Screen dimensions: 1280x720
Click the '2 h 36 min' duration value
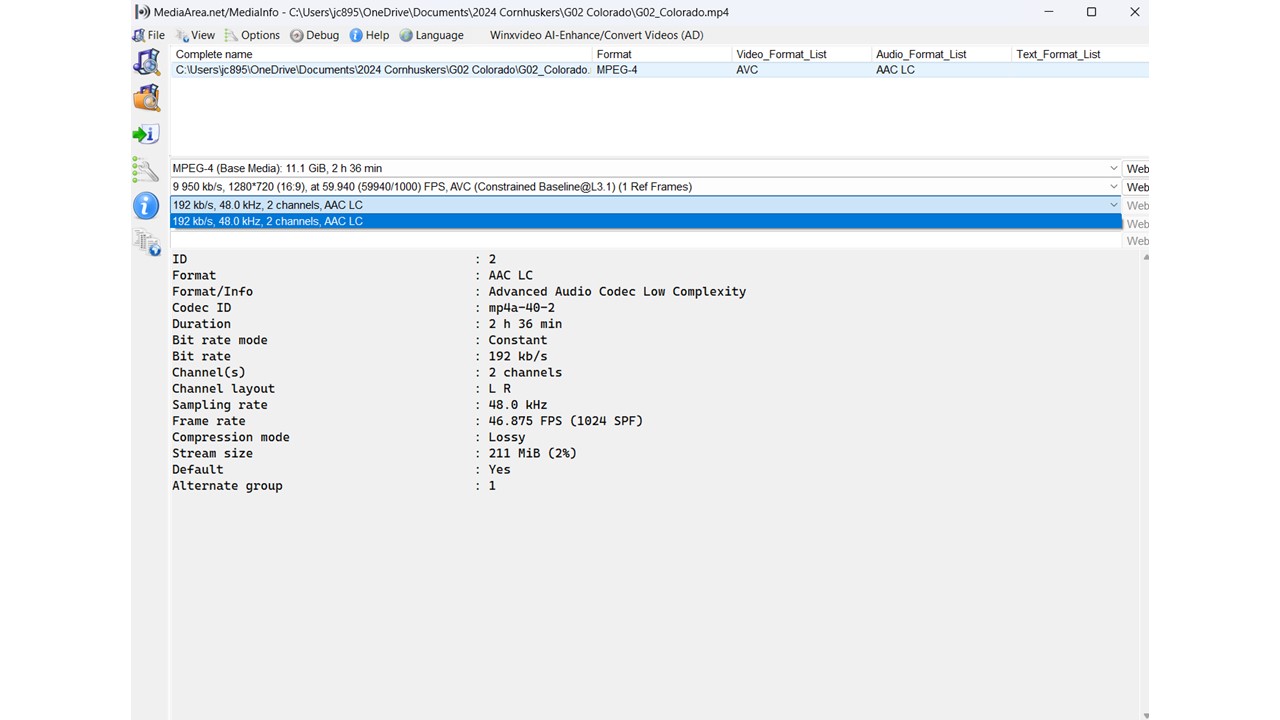click(525, 324)
